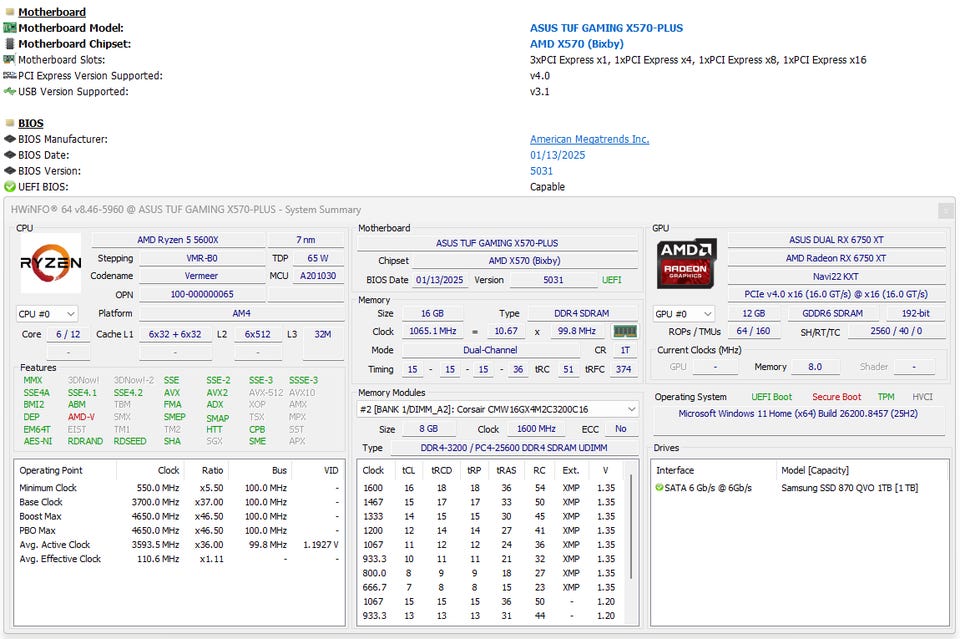Click the Platform AM4 field
The width and height of the screenshot is (960, 639).
click(241, 313)
